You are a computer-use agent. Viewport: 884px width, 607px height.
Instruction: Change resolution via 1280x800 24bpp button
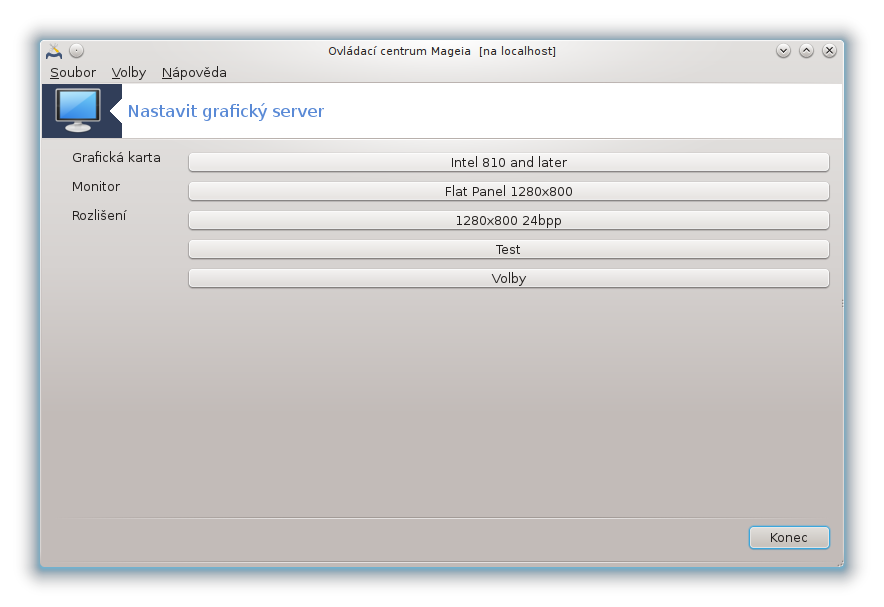[x=509, y=220]
